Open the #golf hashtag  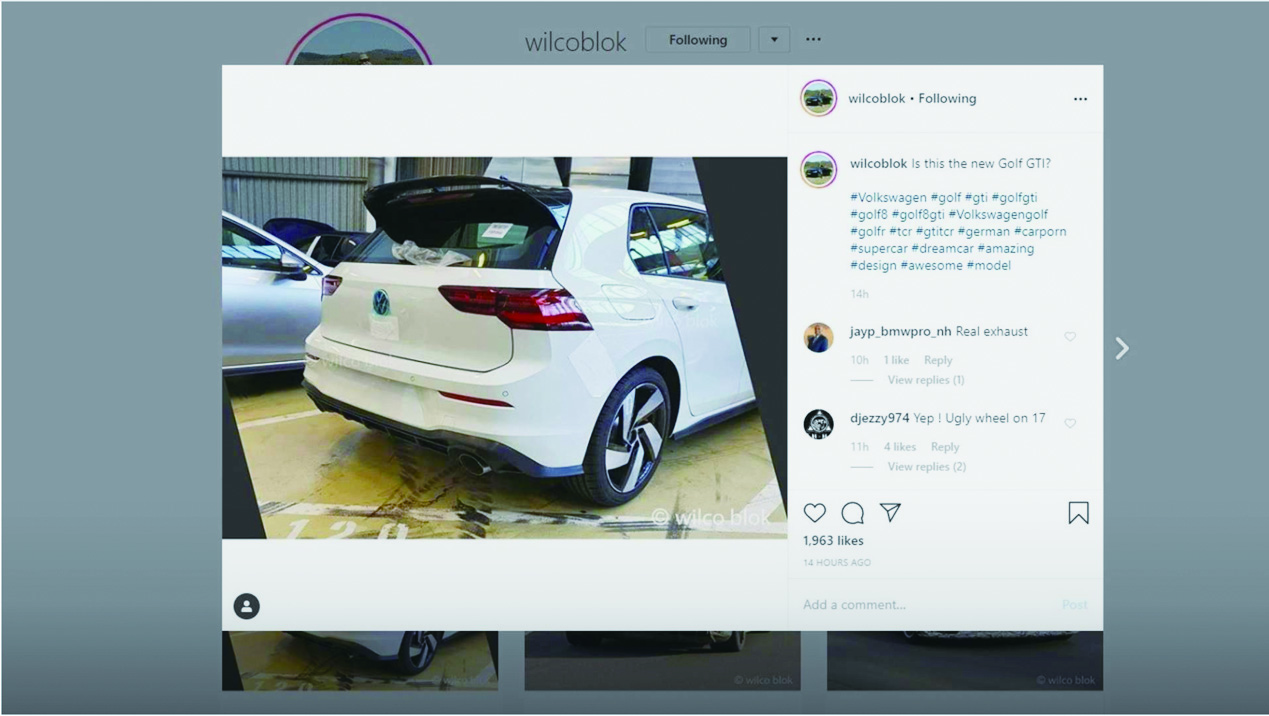[x=946, y=198]
